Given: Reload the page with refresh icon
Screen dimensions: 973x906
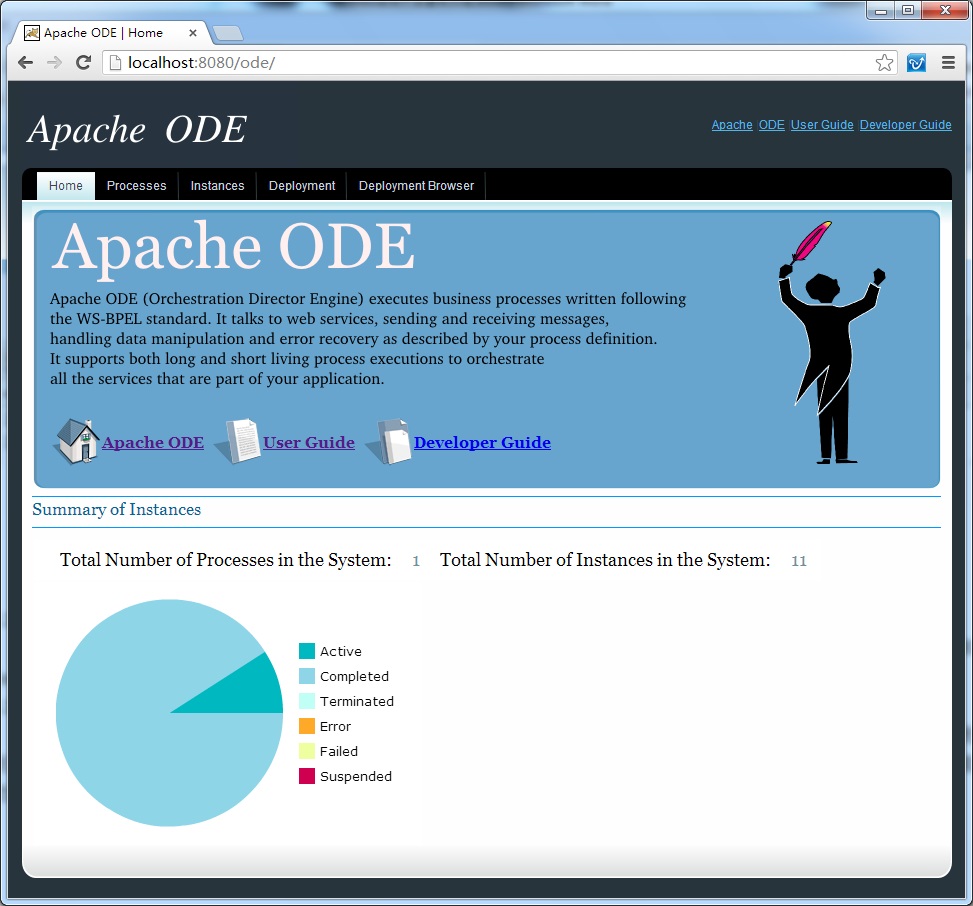Looking at the screenshot, I should click(83, 63).
